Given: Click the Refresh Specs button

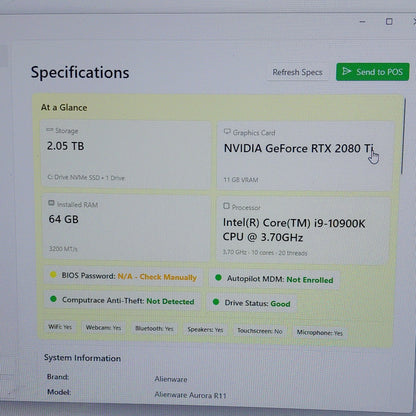Looking at the screenshot, I should [x=297, y=72].
